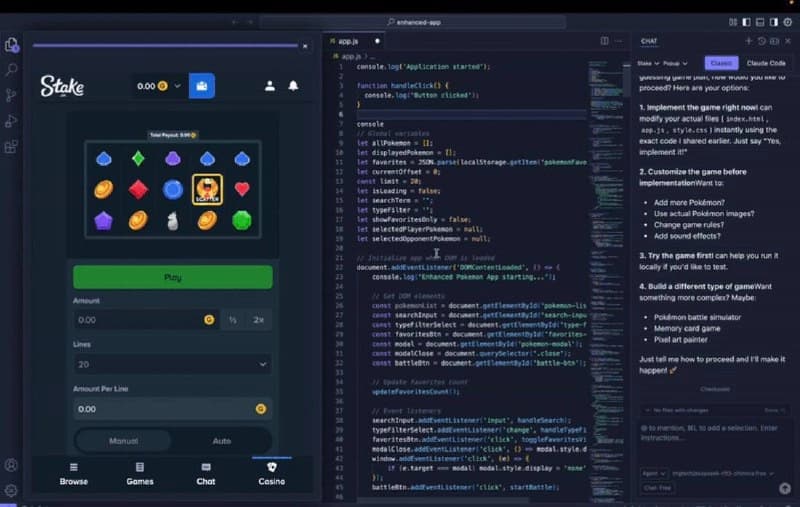
Task: Click the app.js breadcrumb
Action: click(x=351, y=56)
